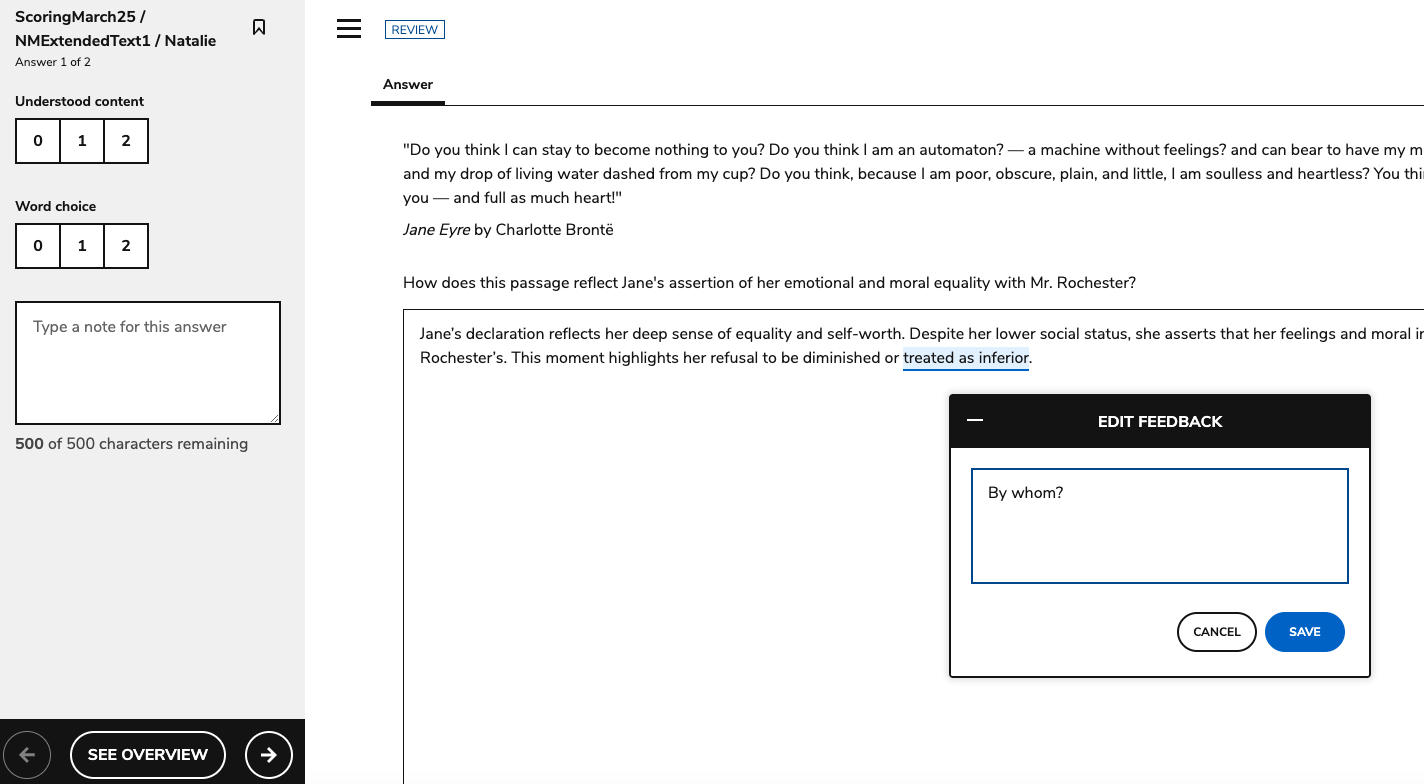Image resolution: width=1424 pixels, height=784 pixels.
Task: Switch to the Answer tab
Action: pos(408,85)
